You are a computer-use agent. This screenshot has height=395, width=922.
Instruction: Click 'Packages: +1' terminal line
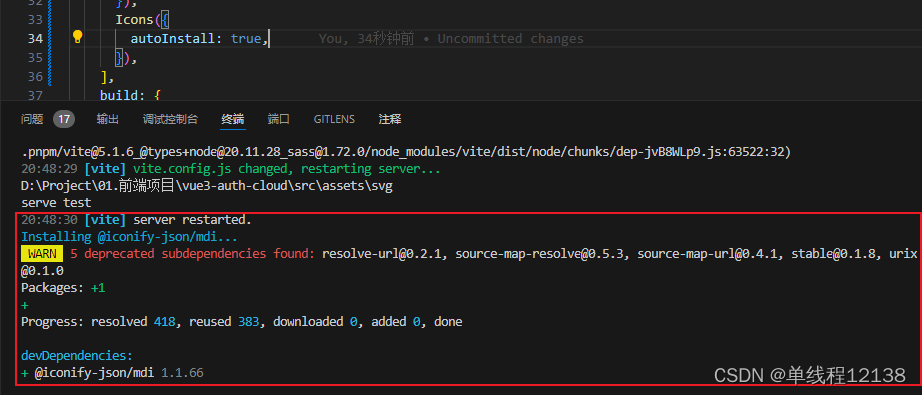tap(64, 288)
